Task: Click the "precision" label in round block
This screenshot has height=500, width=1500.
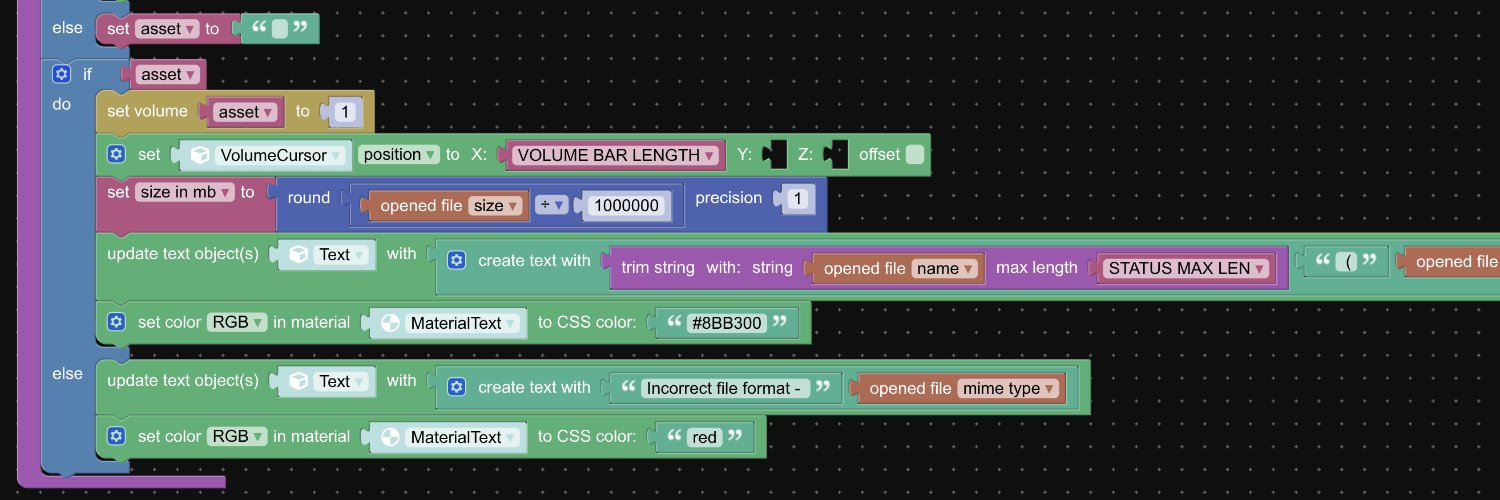Action: (x=728, y=198)
